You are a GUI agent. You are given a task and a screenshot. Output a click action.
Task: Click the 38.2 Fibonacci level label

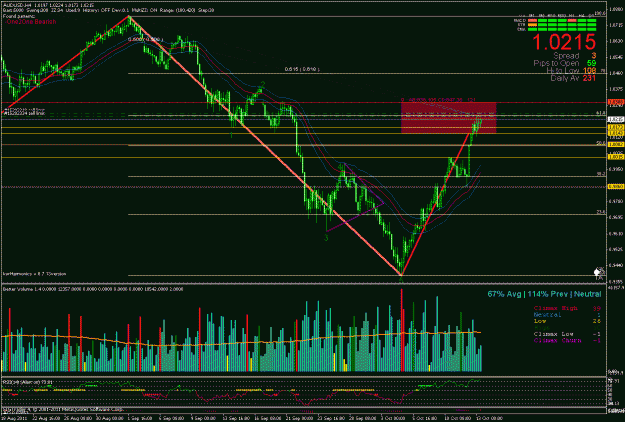click(601, 174)
